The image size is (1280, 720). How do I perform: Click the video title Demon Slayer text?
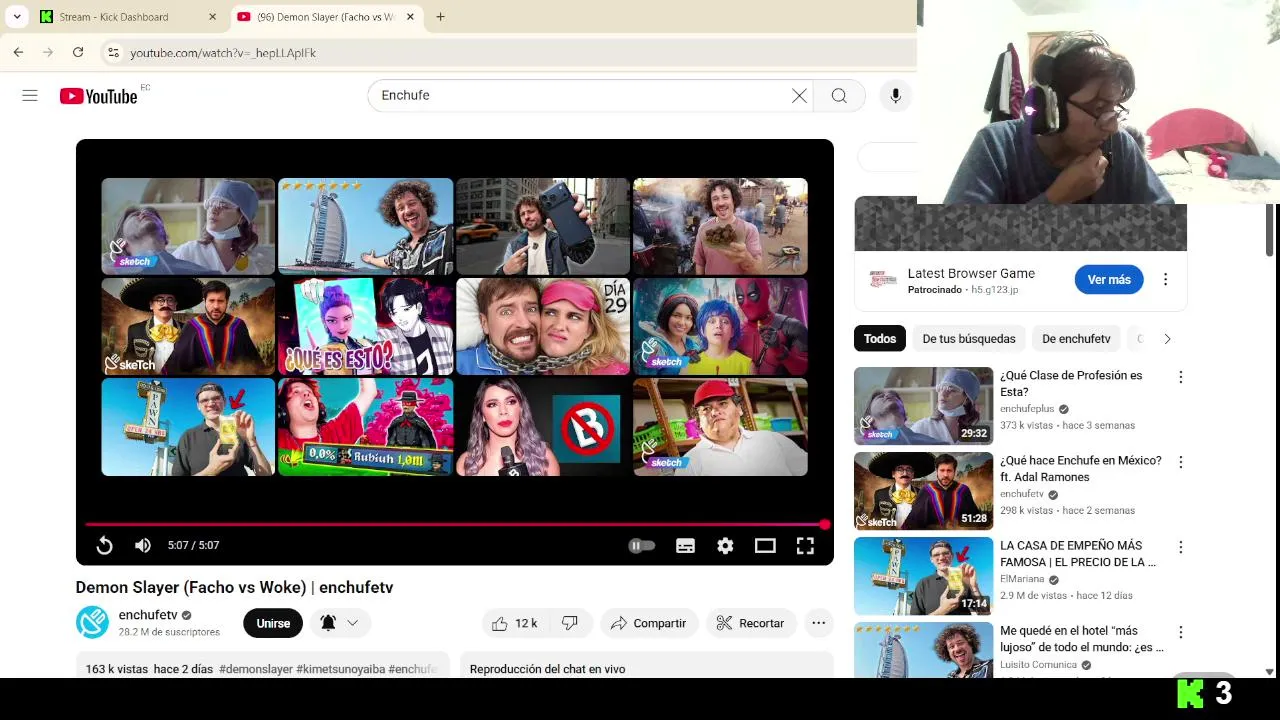[x=234, y=587]
